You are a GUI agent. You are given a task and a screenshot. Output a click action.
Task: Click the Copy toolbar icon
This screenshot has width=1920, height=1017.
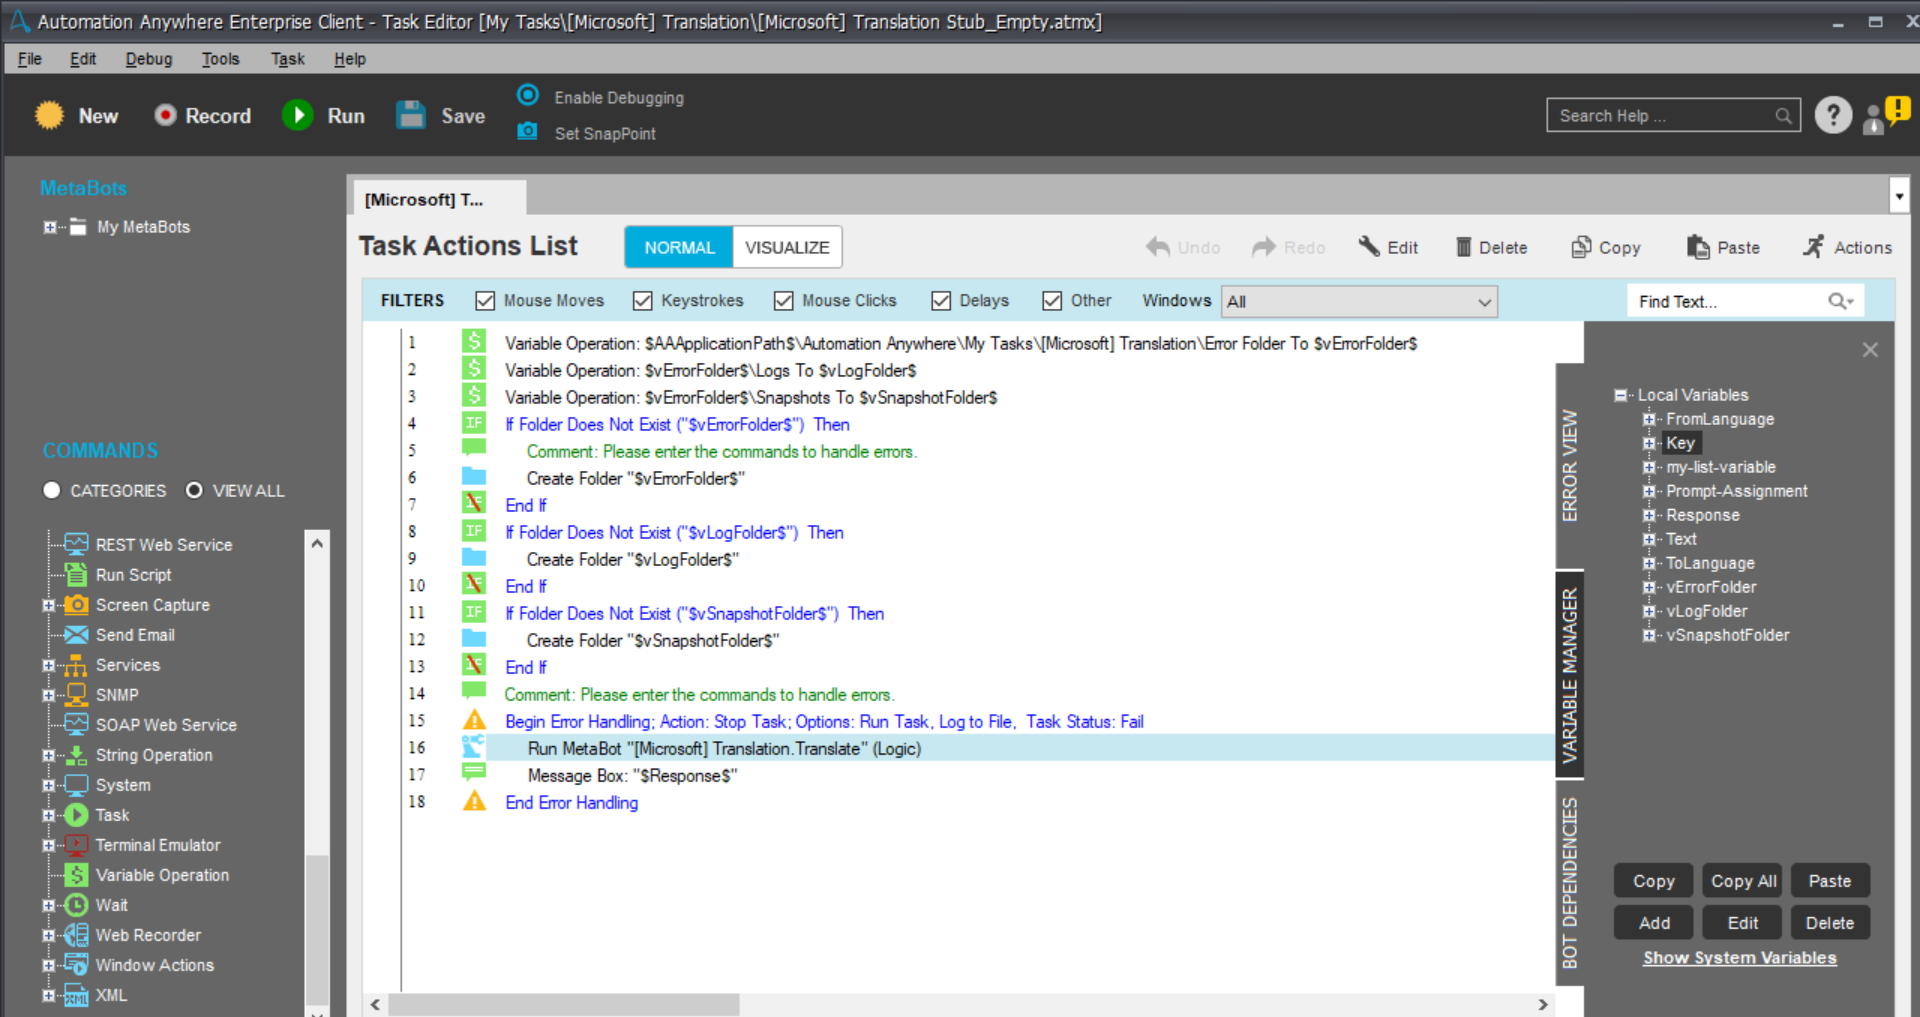pos(1581,247)
